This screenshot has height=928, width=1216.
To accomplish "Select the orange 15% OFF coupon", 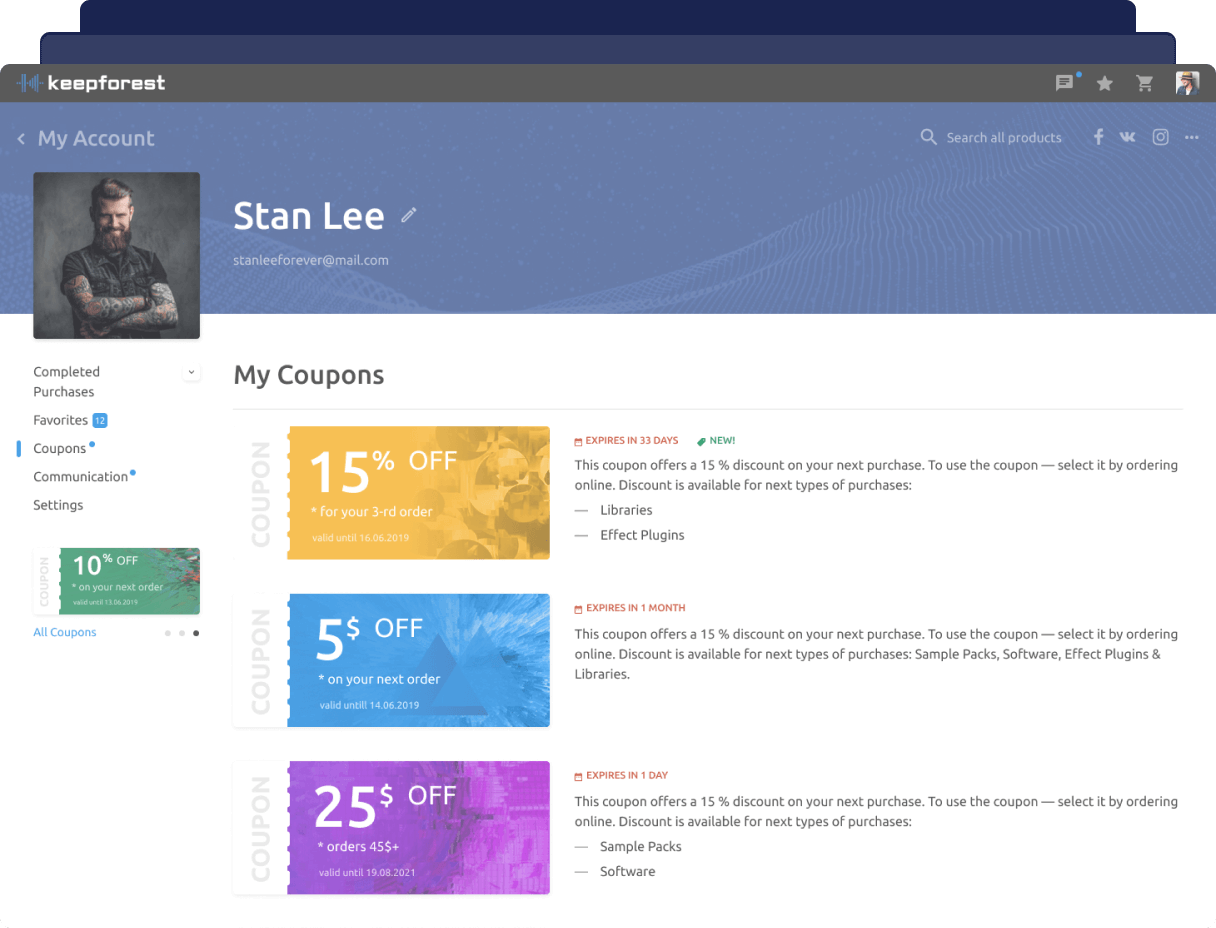I will coord(418,492).
